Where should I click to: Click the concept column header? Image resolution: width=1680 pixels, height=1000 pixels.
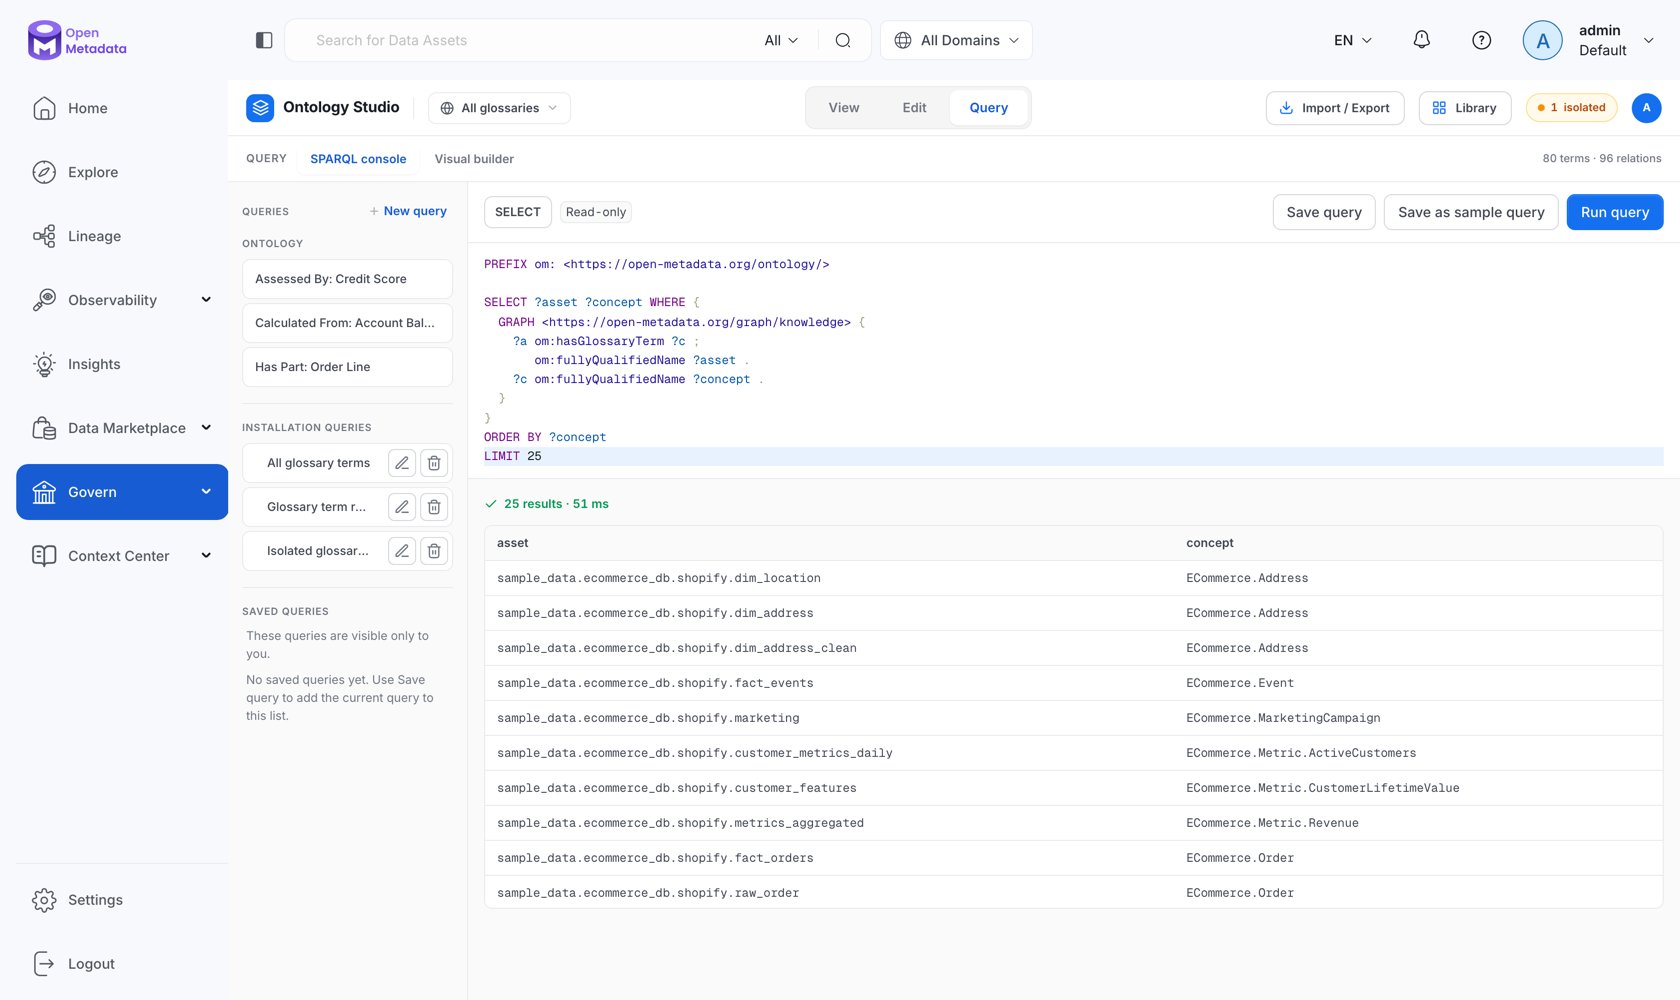(x=1210, y=543)
